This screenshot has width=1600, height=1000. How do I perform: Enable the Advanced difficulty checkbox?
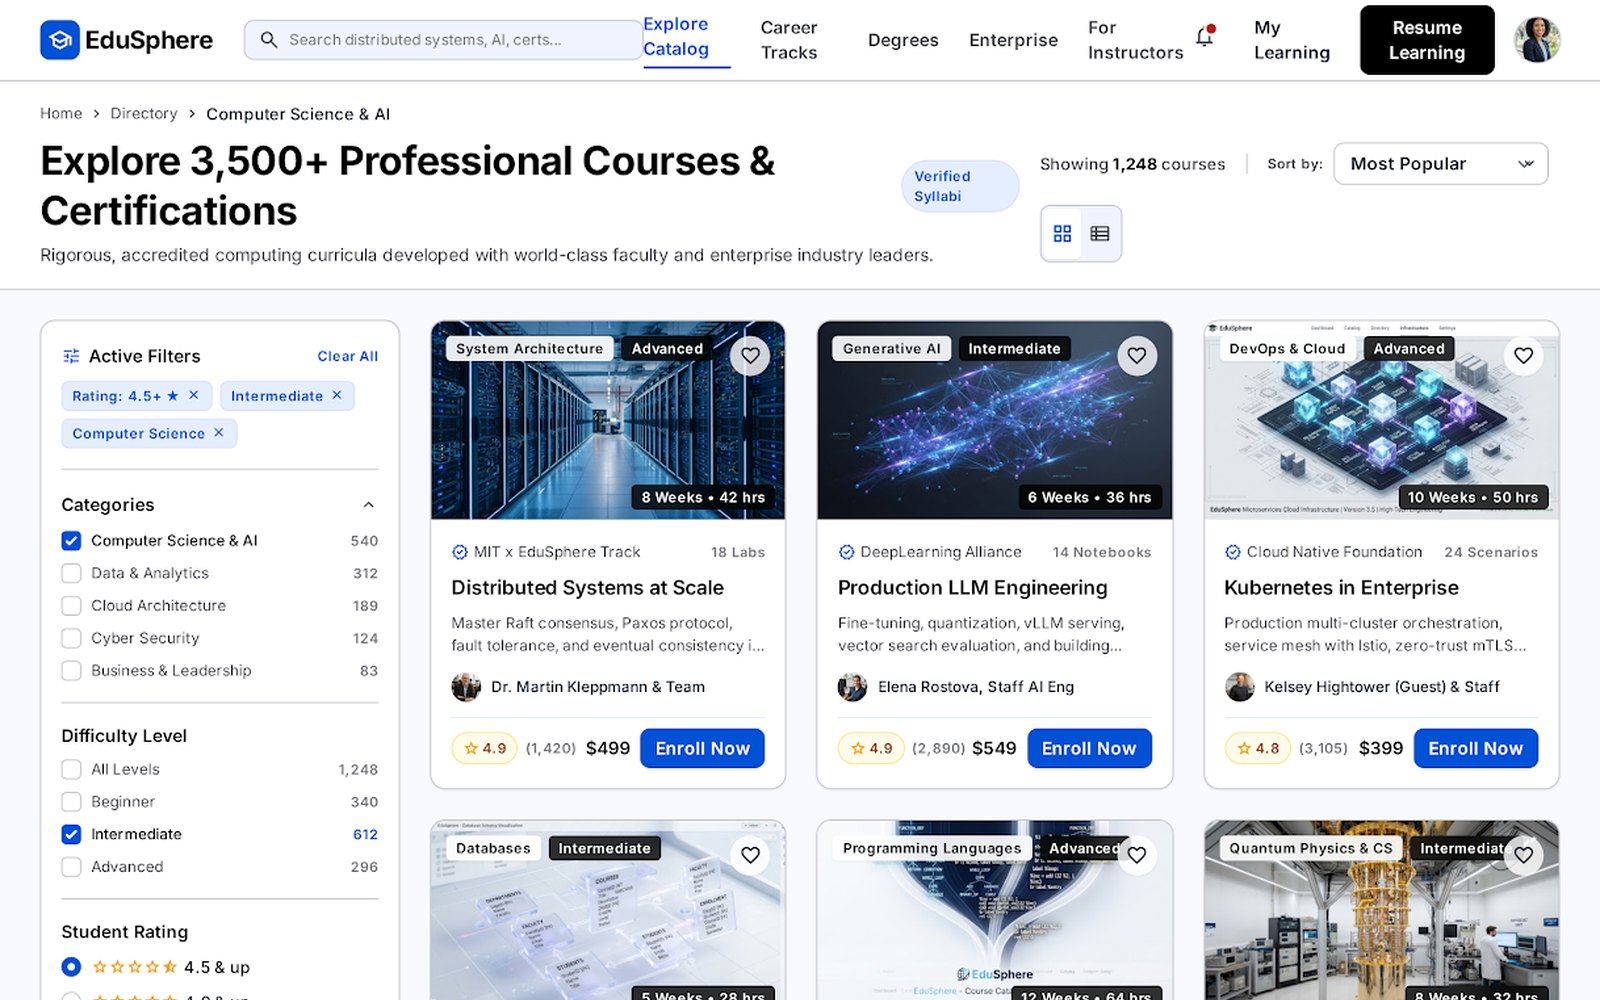tap(71, 867)
